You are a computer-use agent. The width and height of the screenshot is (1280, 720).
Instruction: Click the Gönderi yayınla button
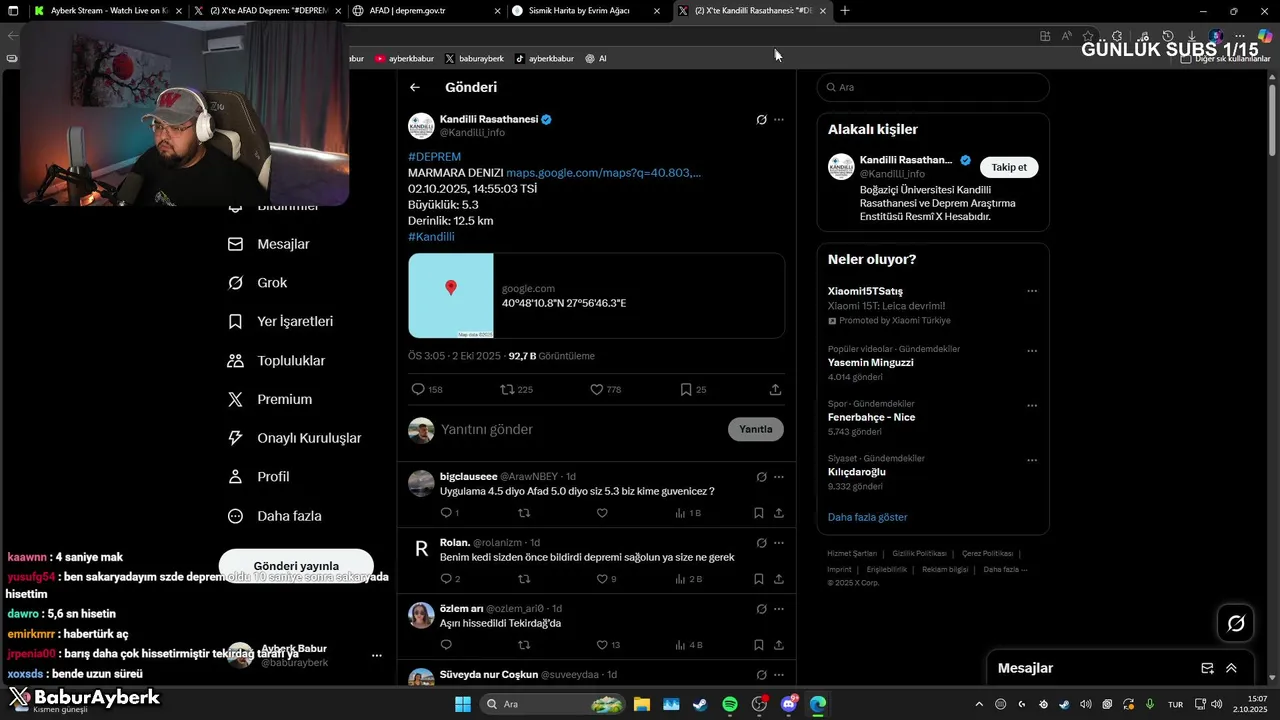pos(296,566)
